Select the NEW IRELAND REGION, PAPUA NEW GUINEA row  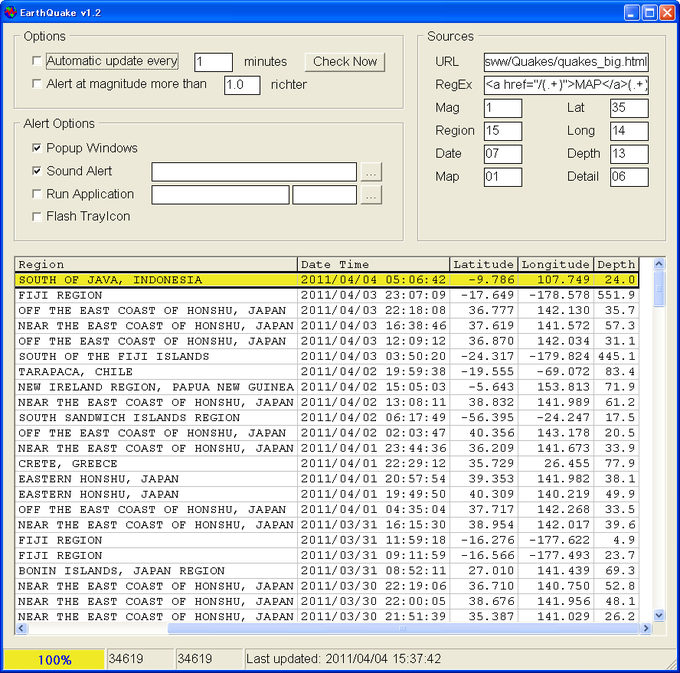point(327,387)
